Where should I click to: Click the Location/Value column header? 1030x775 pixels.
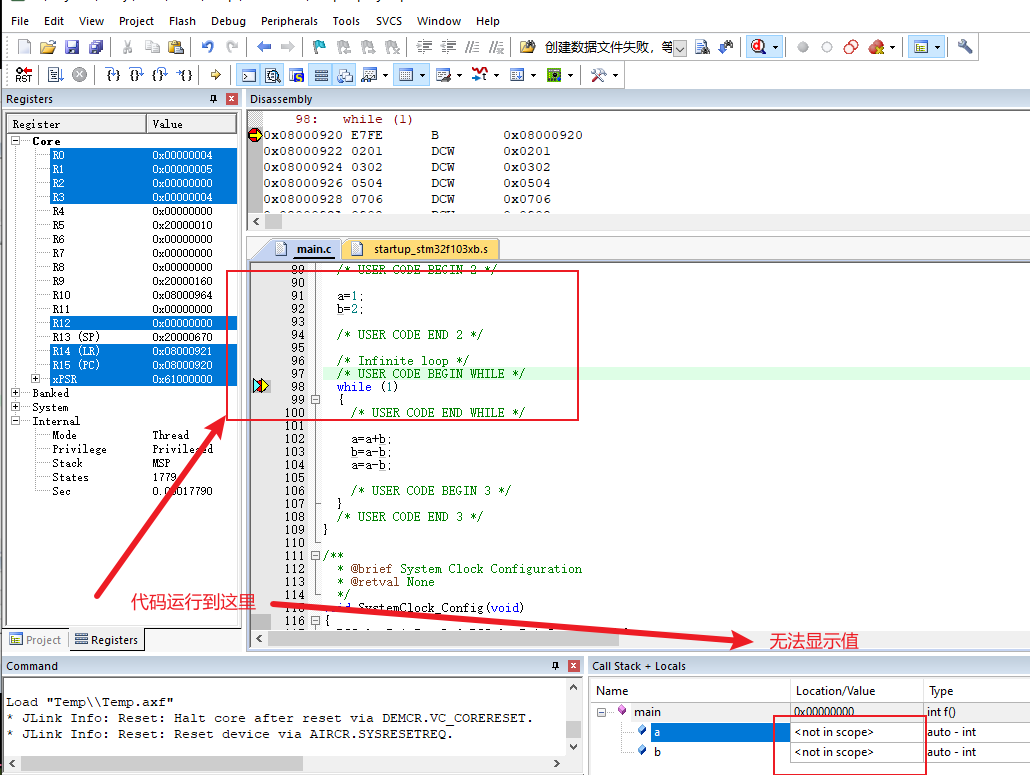tap(857, 691)
